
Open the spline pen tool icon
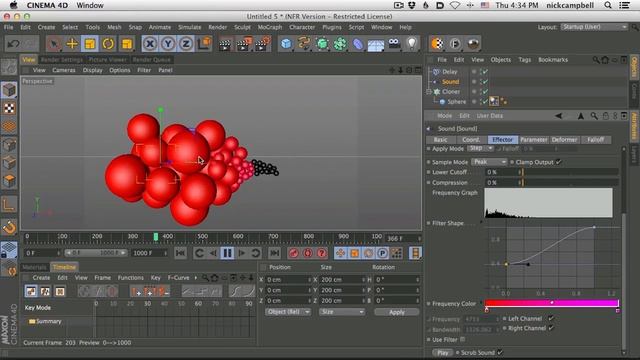click(x=304, y=44)
